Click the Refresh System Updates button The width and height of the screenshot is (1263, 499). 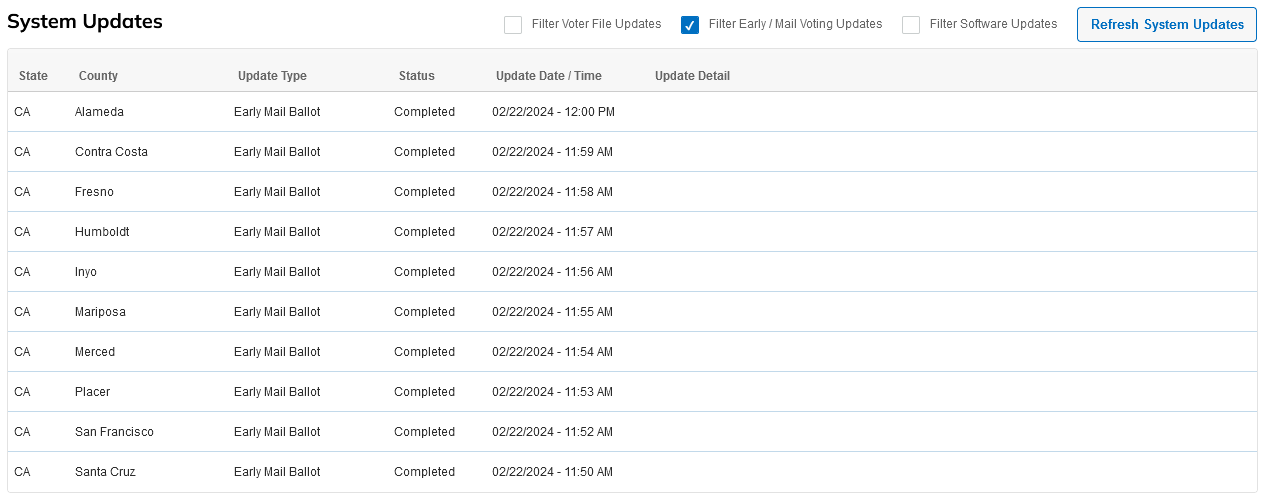pyautogui.click(x=1167, y=25)
